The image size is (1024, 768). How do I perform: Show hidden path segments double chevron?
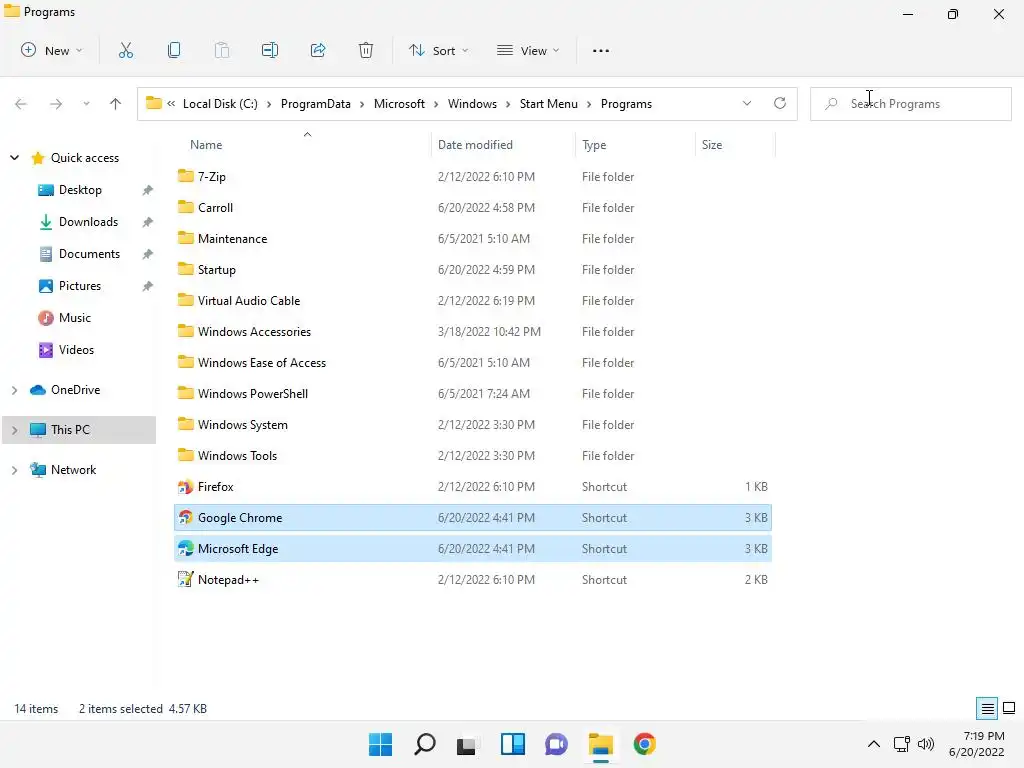tap(171, 103)
